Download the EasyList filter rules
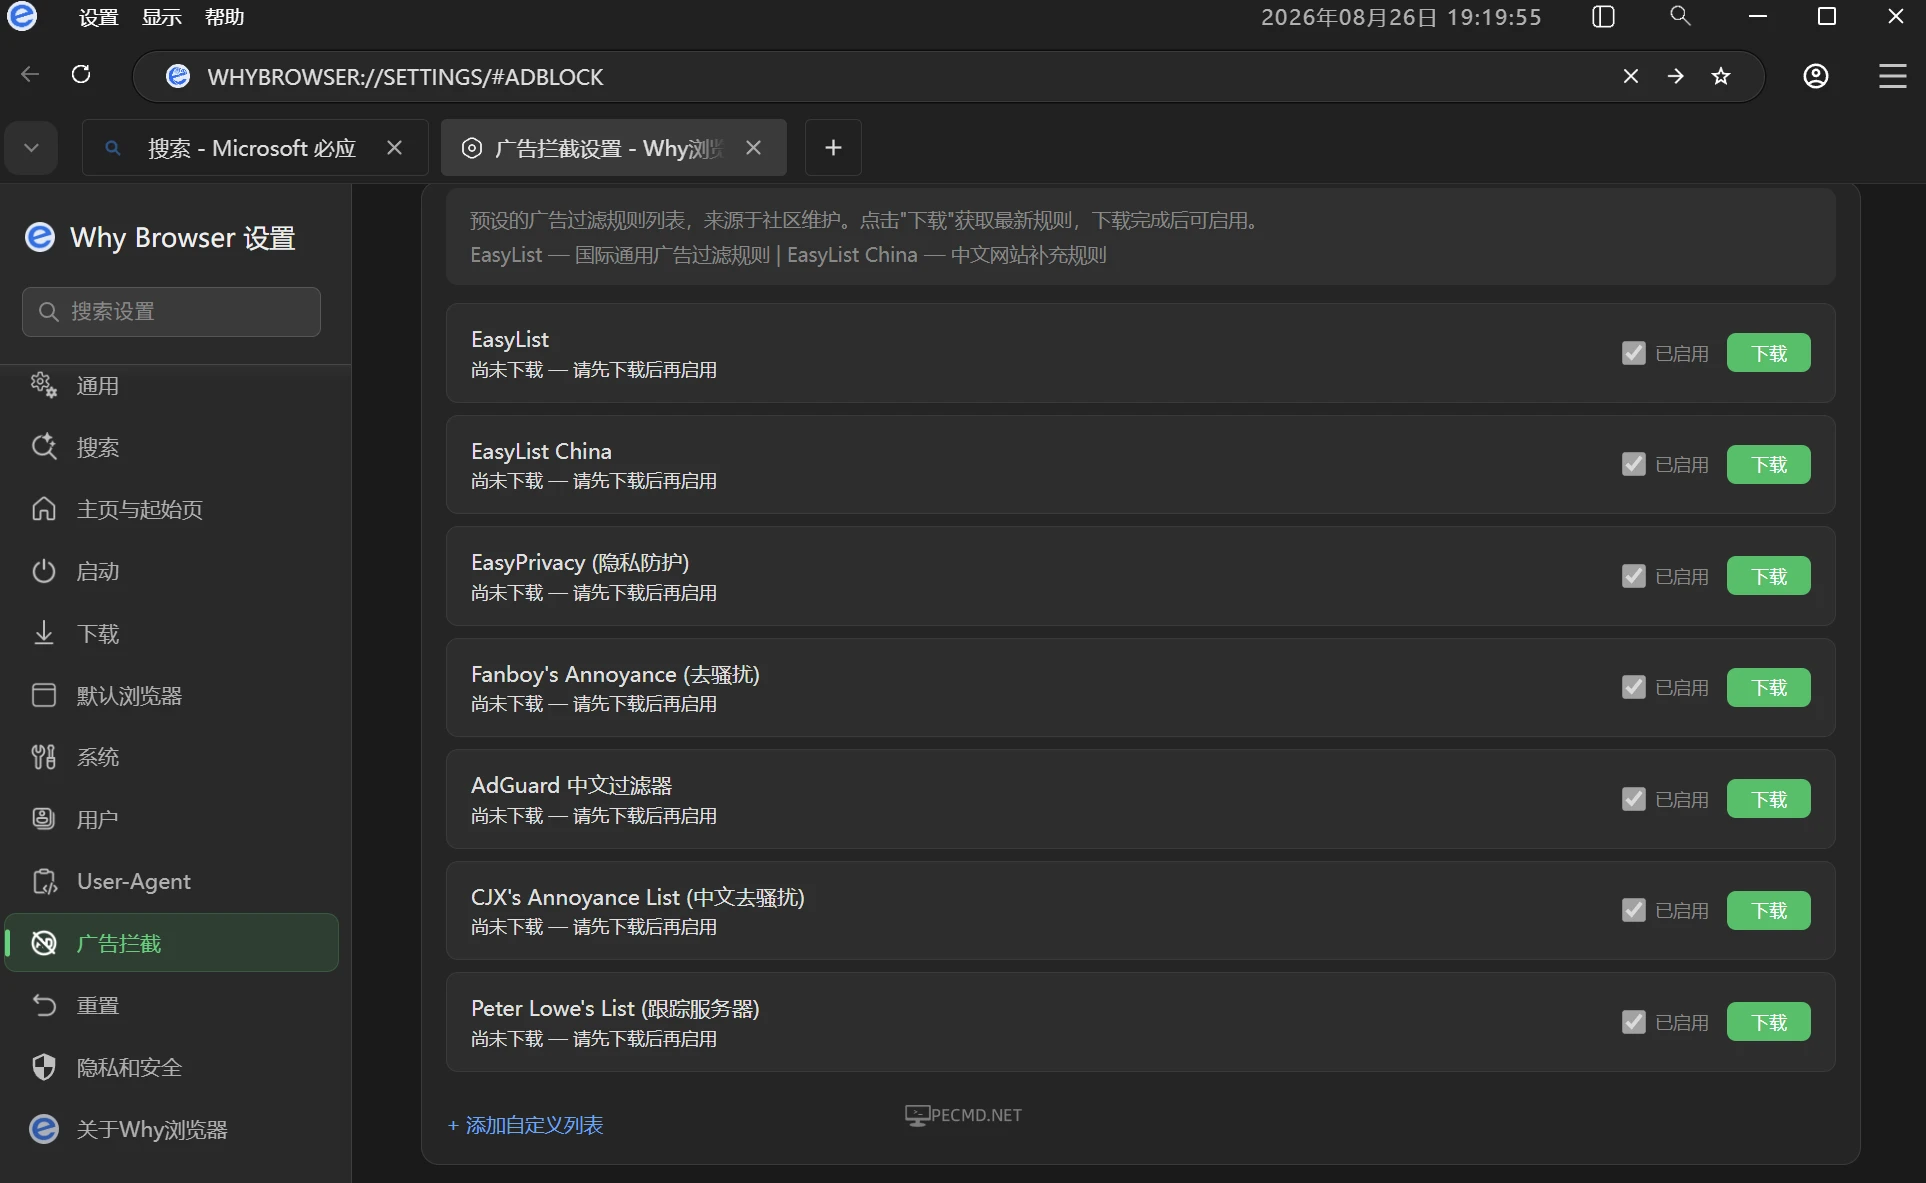The height and width of the screenshot is (1183, 1926). (x=1768, y=353)
